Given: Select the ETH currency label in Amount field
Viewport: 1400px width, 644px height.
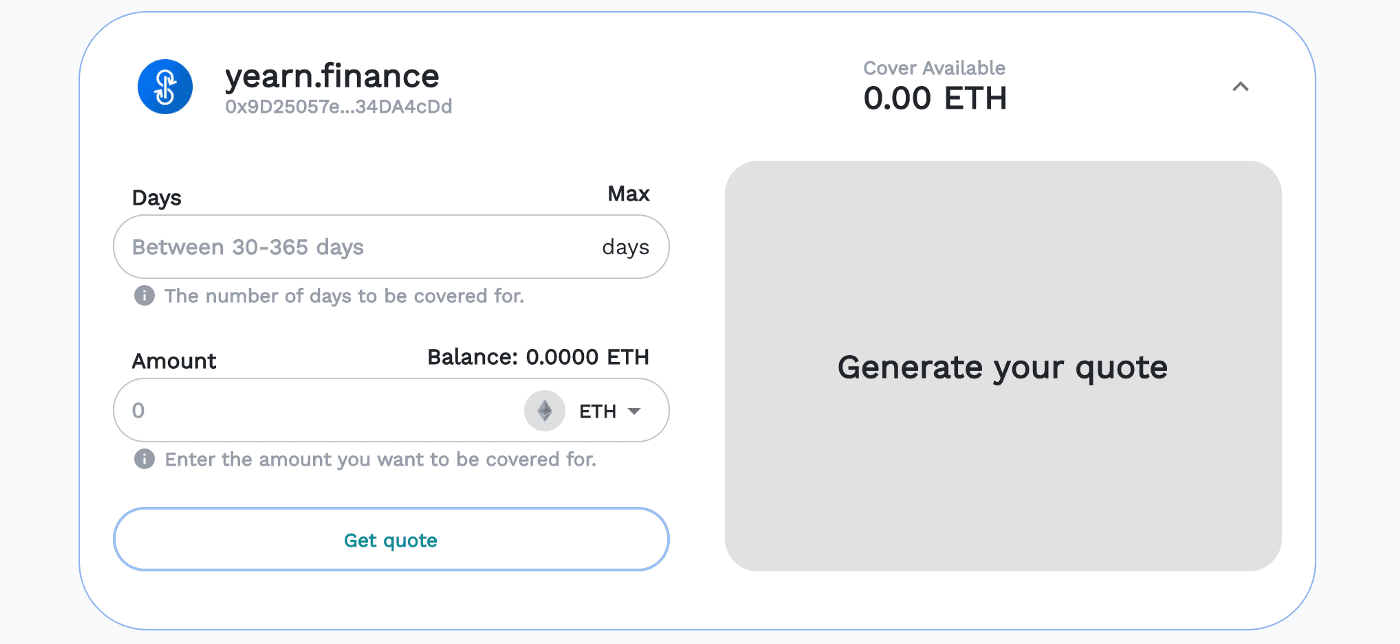Looking at the screenshot, I should point(598,411).
